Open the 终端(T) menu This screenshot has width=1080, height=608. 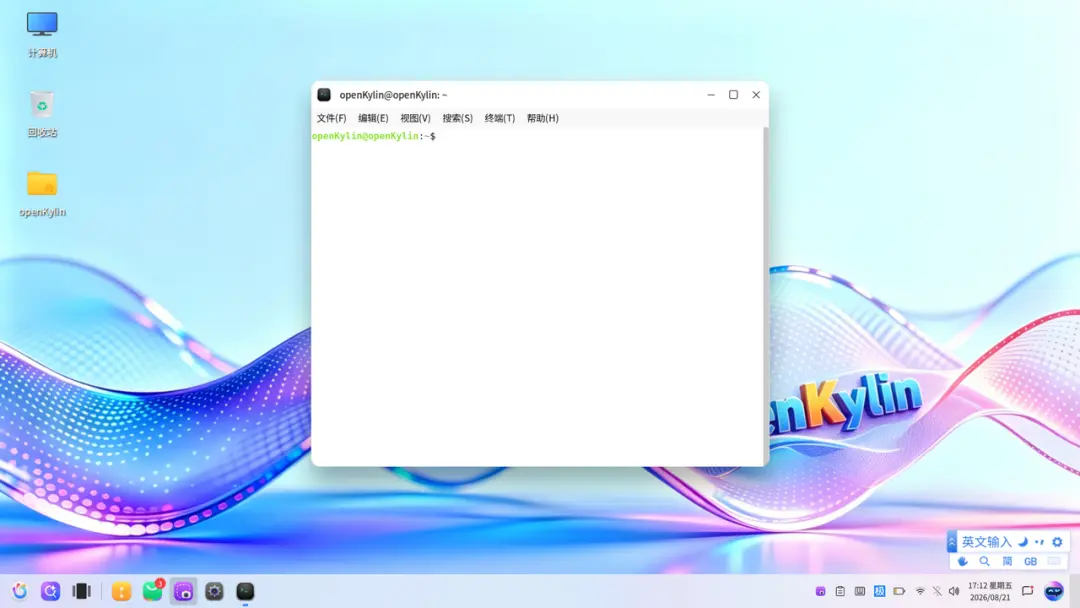click(x=499, y=118)
